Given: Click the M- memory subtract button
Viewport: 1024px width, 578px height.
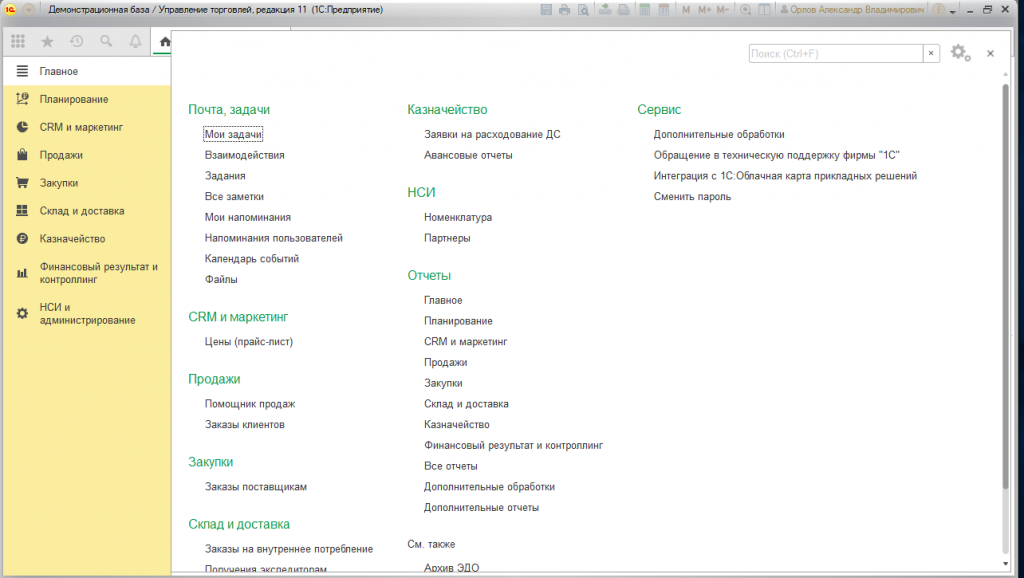Looking at the screenshot, I should [722, 10].
